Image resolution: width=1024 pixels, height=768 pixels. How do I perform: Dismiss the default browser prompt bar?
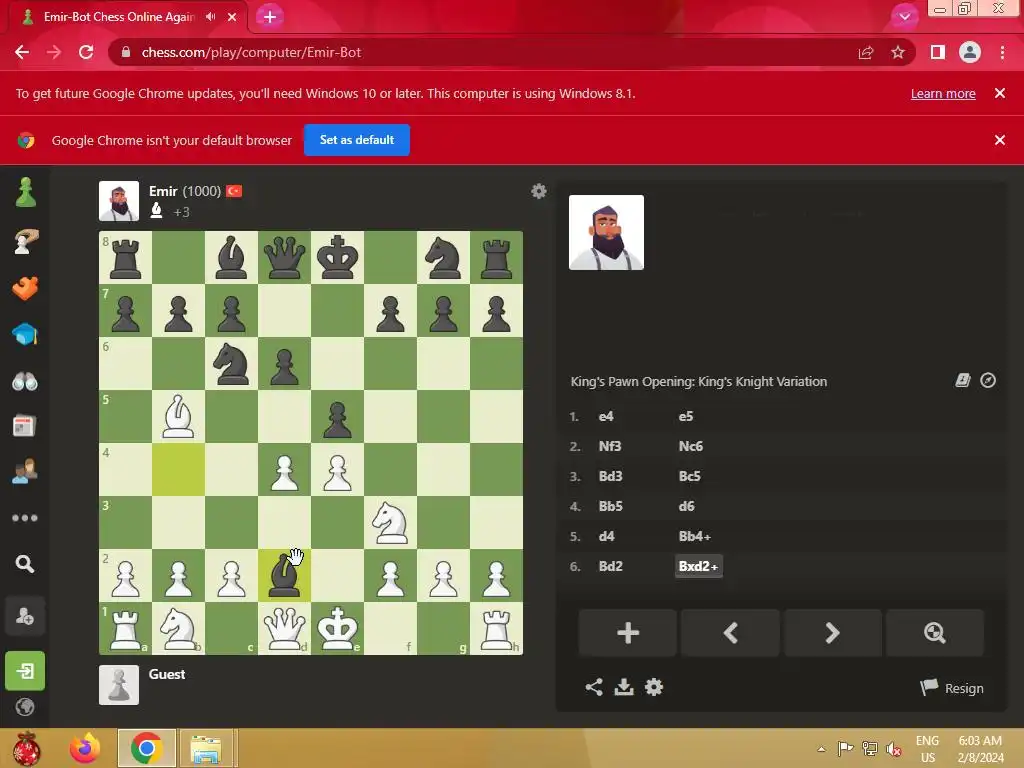pyautogui.click(x=999, y=140)
